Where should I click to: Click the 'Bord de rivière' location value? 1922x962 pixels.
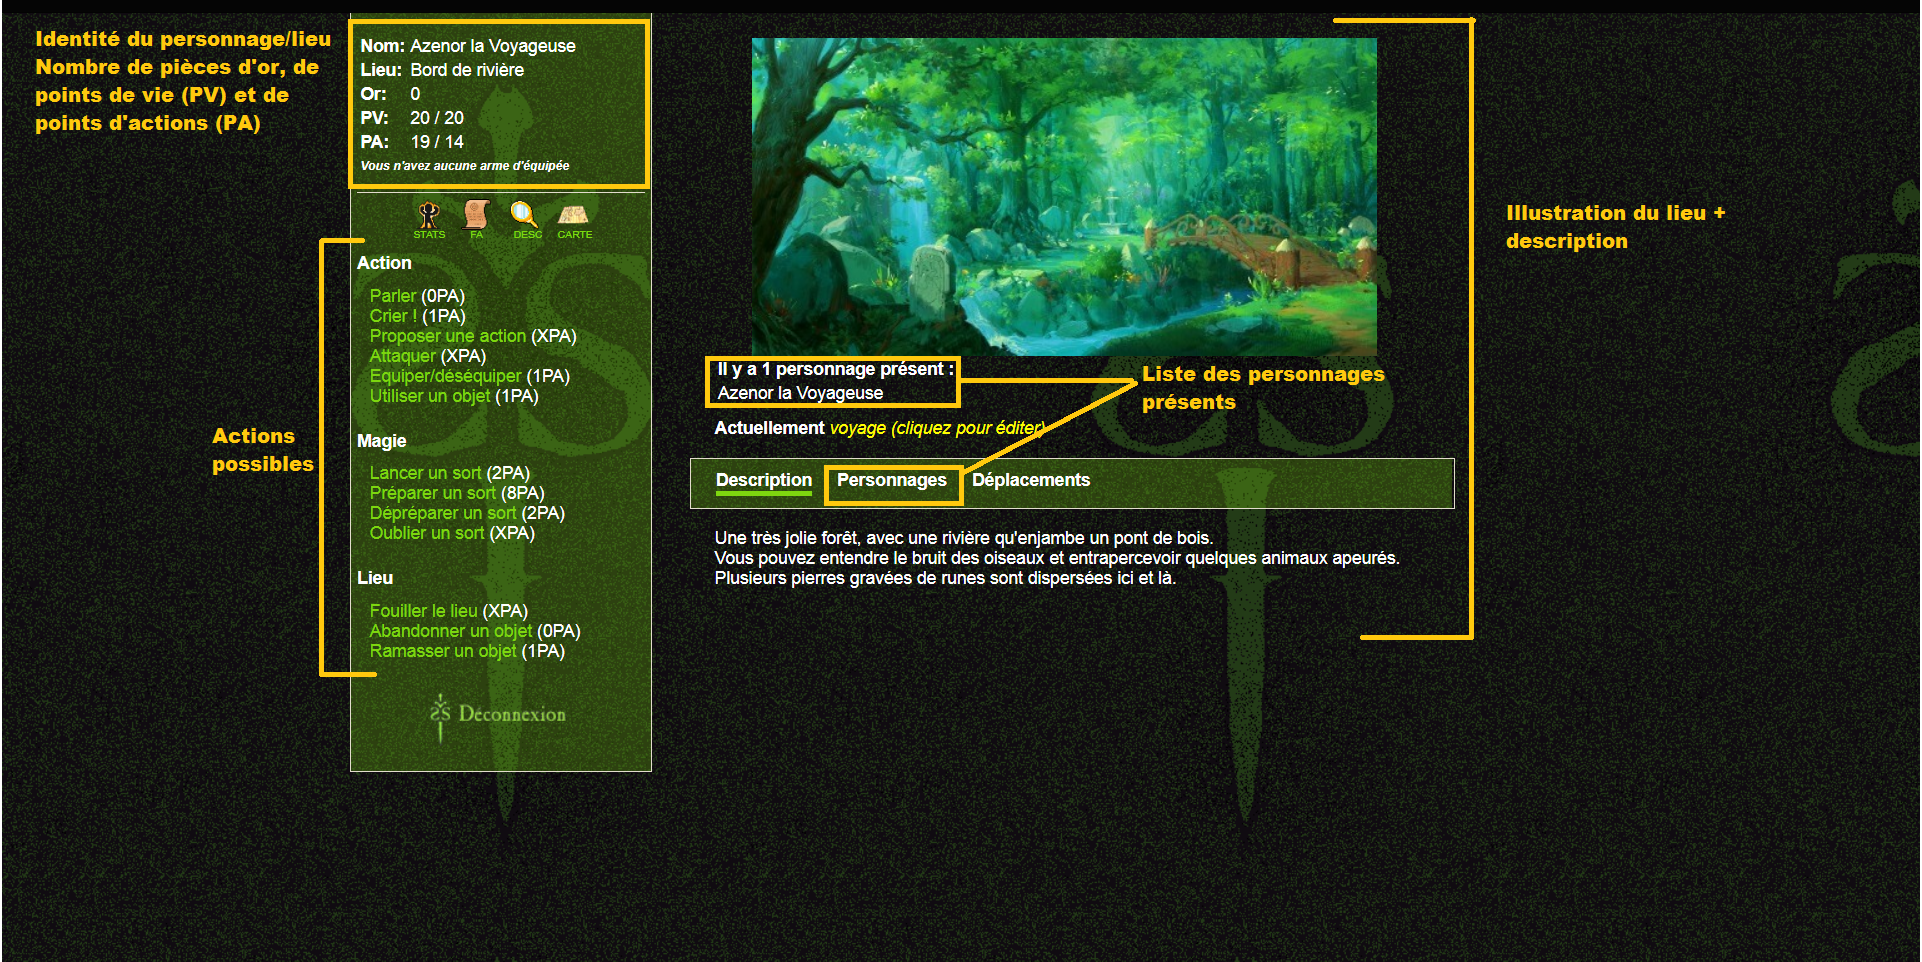point(467,70)
